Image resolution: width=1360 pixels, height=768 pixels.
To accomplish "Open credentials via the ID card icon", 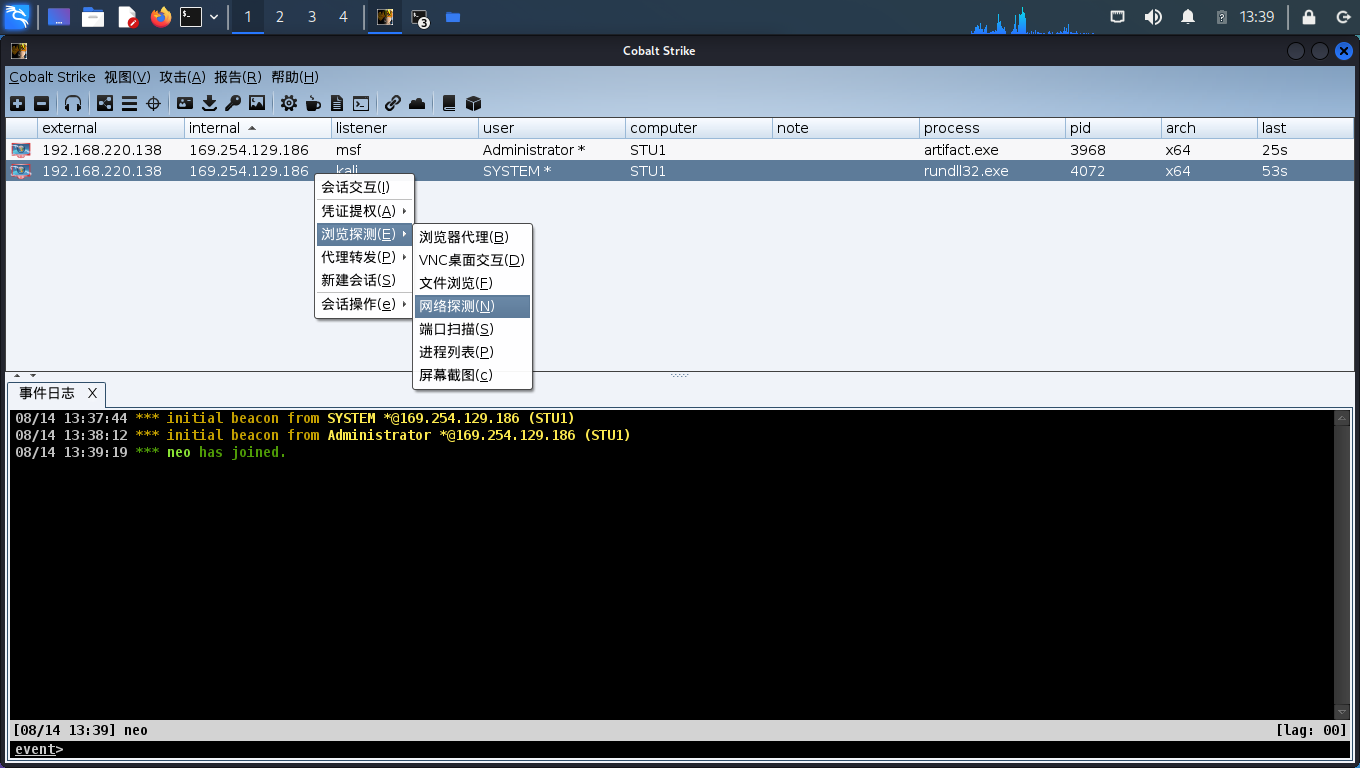I will [185, 103].
